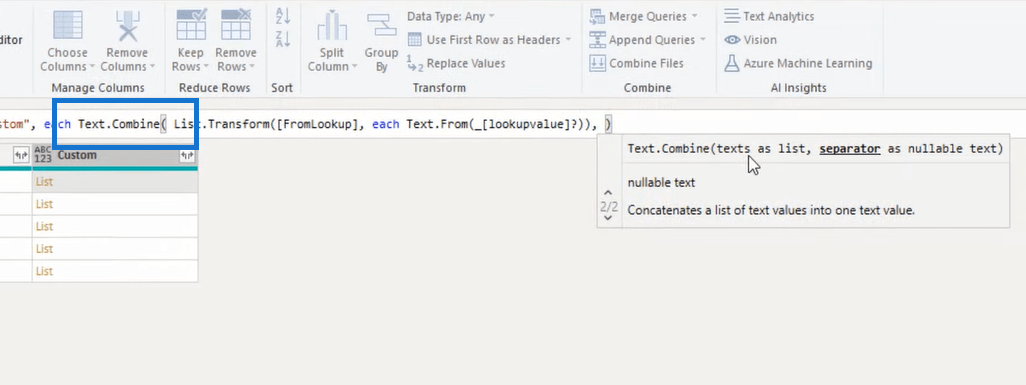Click inside the formula bar

coord(513,124)
